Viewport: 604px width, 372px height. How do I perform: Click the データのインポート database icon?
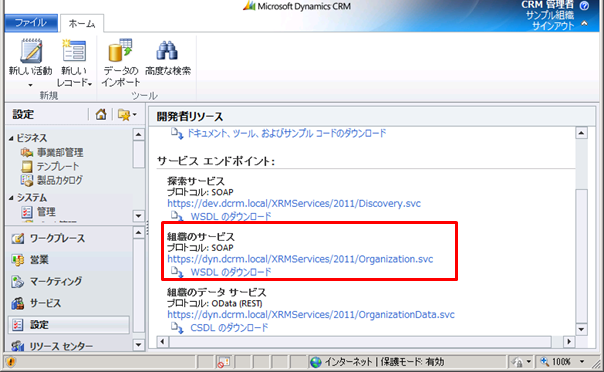pos(120,50)
